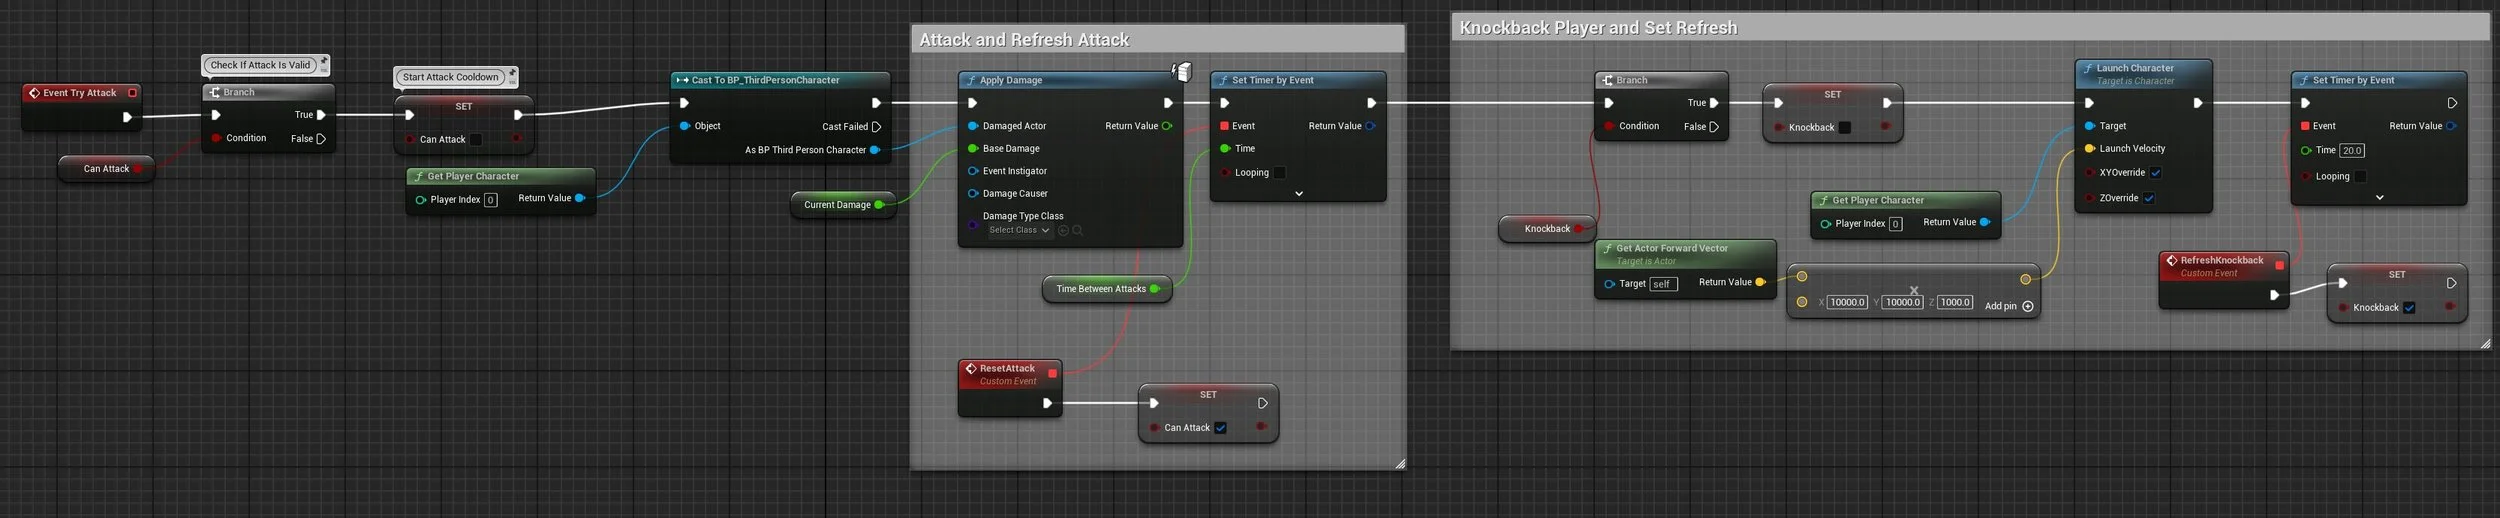The image size is (2500, 518).
Task: Click RefreshKnockback delegate pin
Action: 2279,265
